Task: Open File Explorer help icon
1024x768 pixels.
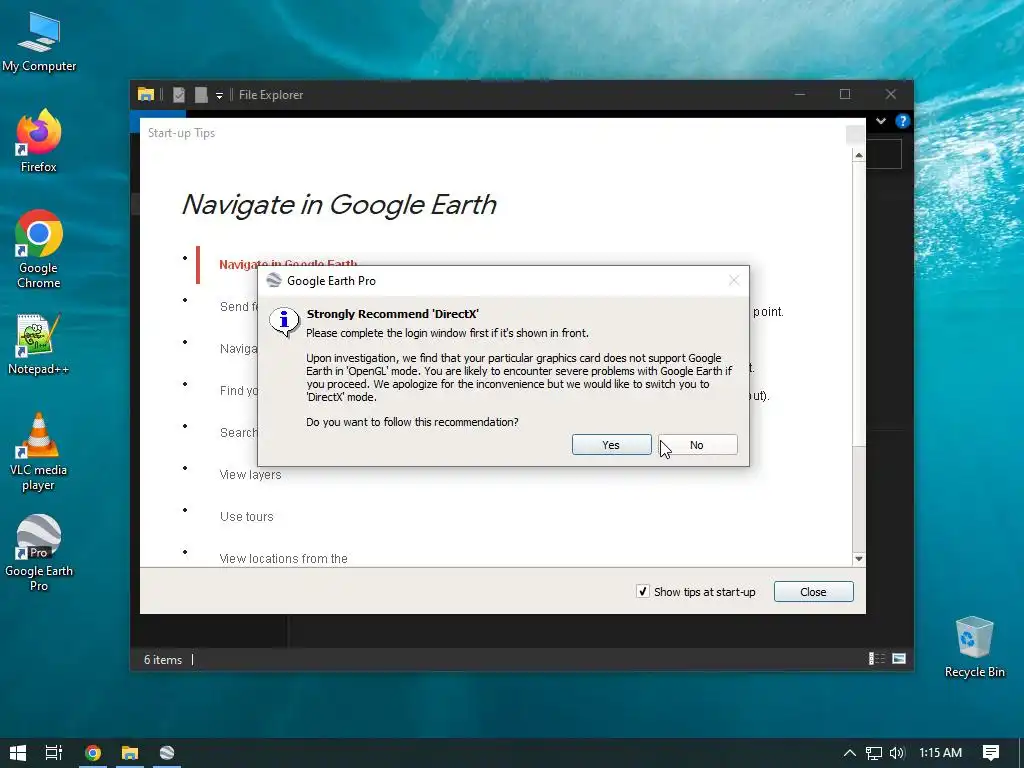Action: point(903,121)
